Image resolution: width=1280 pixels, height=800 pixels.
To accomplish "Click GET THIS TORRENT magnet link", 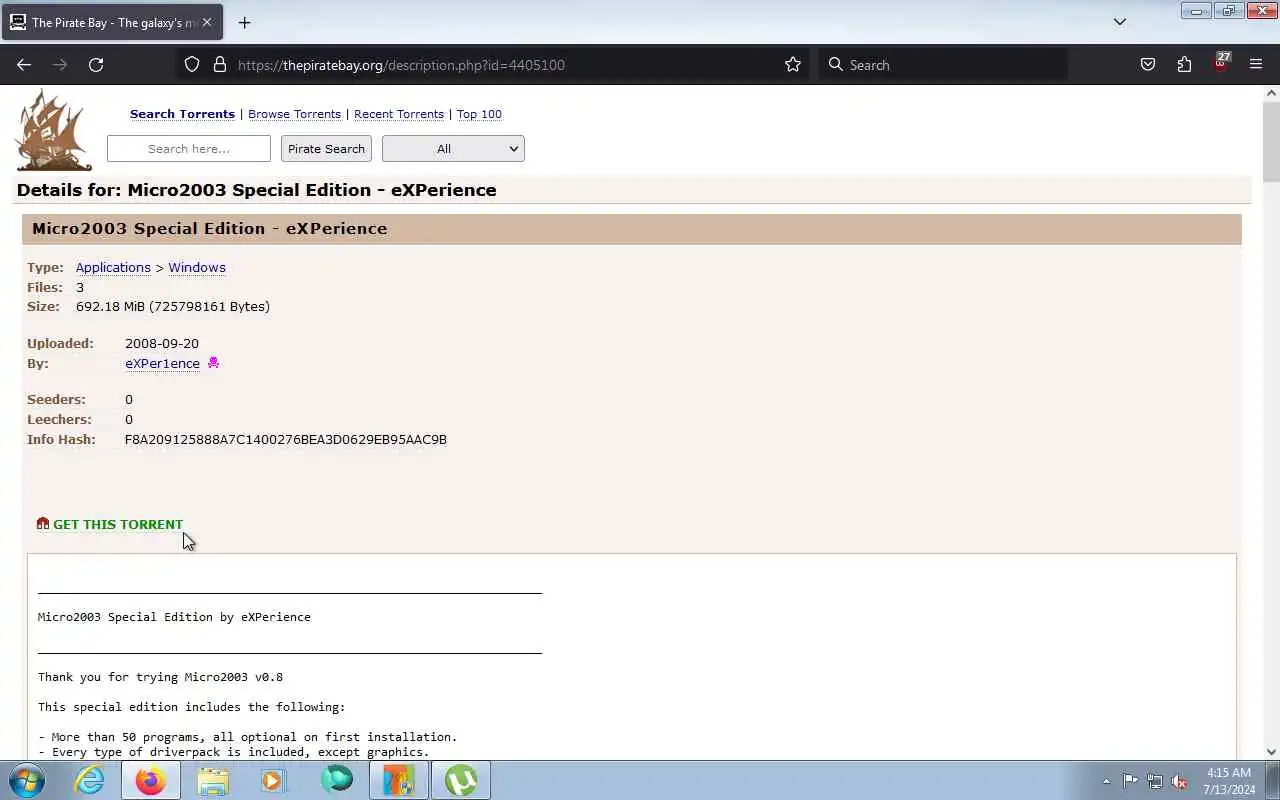I will [118, 524].
